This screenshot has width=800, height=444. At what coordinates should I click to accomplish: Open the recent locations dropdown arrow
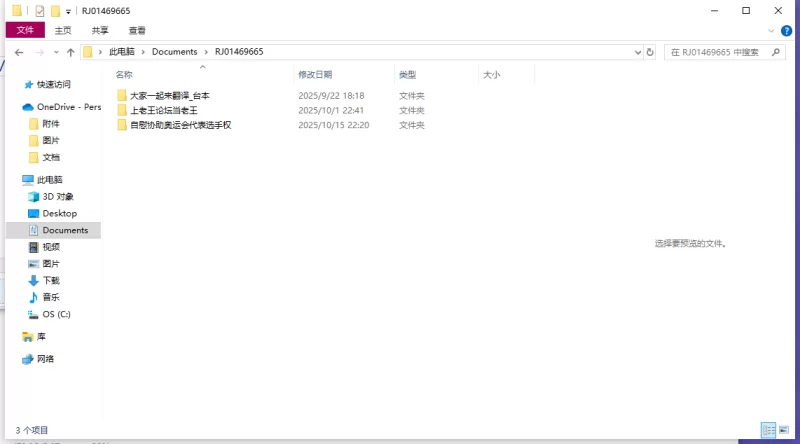(x=55, y=52)
